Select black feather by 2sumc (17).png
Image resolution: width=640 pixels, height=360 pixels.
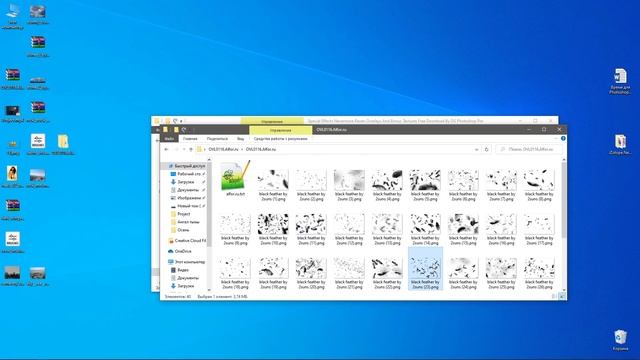coord(539,229)
